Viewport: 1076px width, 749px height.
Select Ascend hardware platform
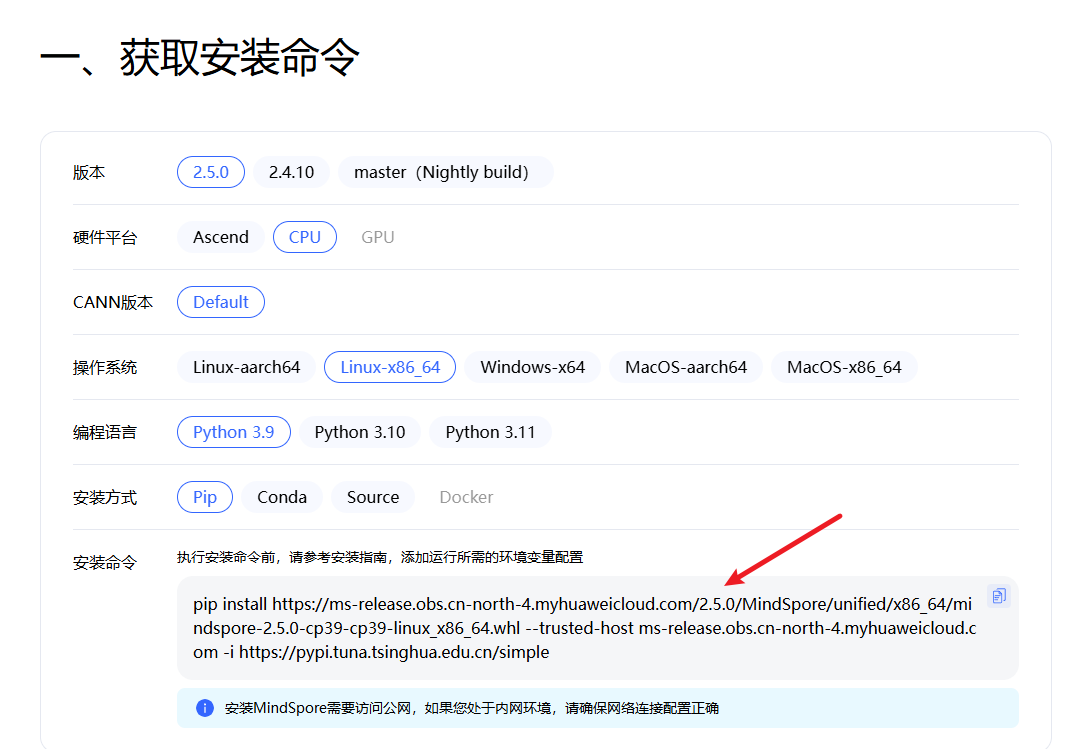(x=221, y=237)
